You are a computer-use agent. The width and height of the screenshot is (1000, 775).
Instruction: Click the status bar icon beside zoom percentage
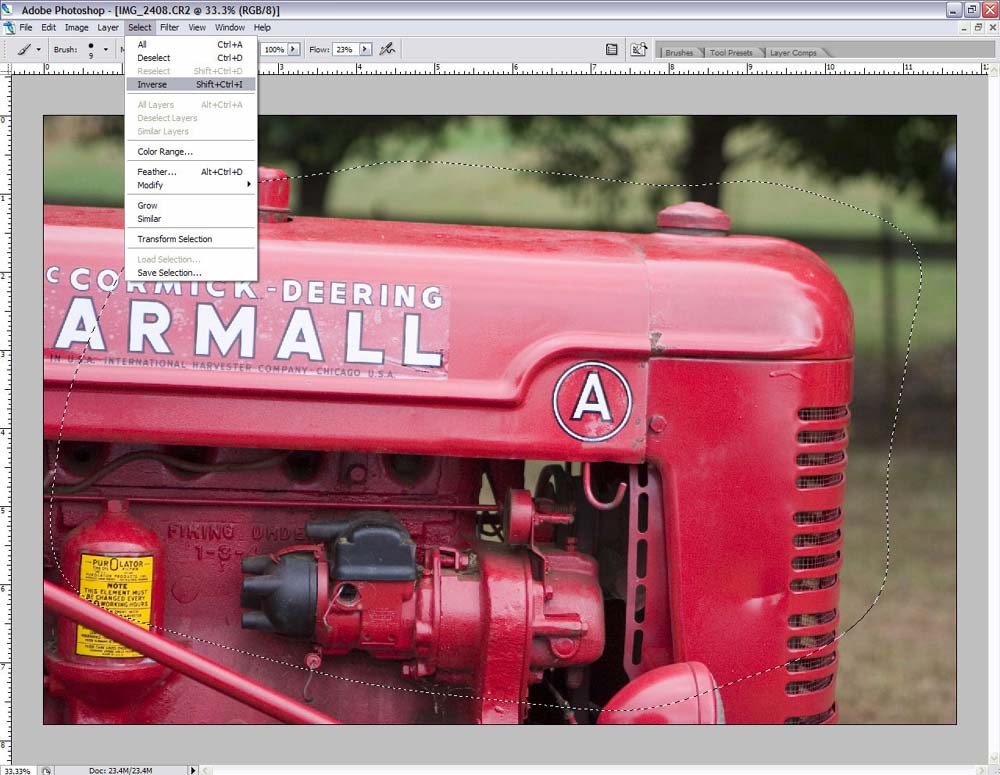(x=45, y=770)
